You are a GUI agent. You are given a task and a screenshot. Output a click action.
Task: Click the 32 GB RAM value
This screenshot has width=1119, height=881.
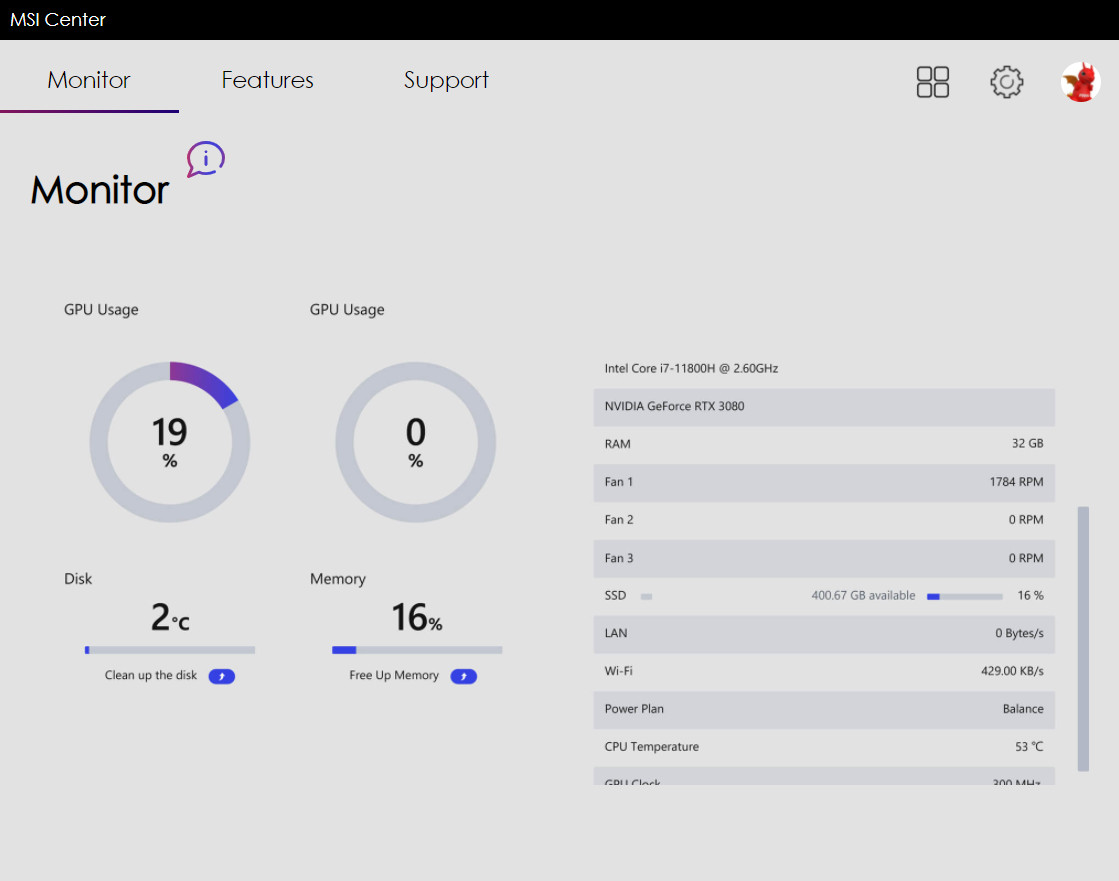tap(1028, 444)
